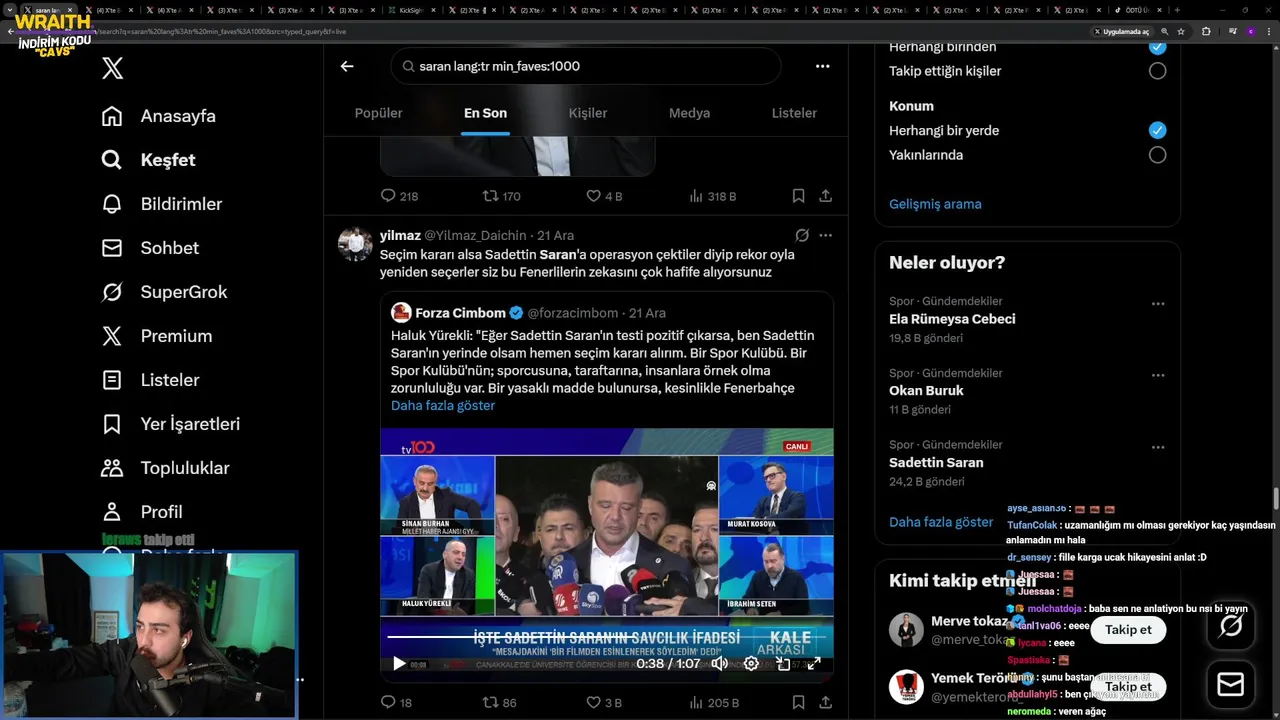This screenshot has height=720, width=1280.
Task: Open SuperGrok from the sidebar
Action: [165, 292]
